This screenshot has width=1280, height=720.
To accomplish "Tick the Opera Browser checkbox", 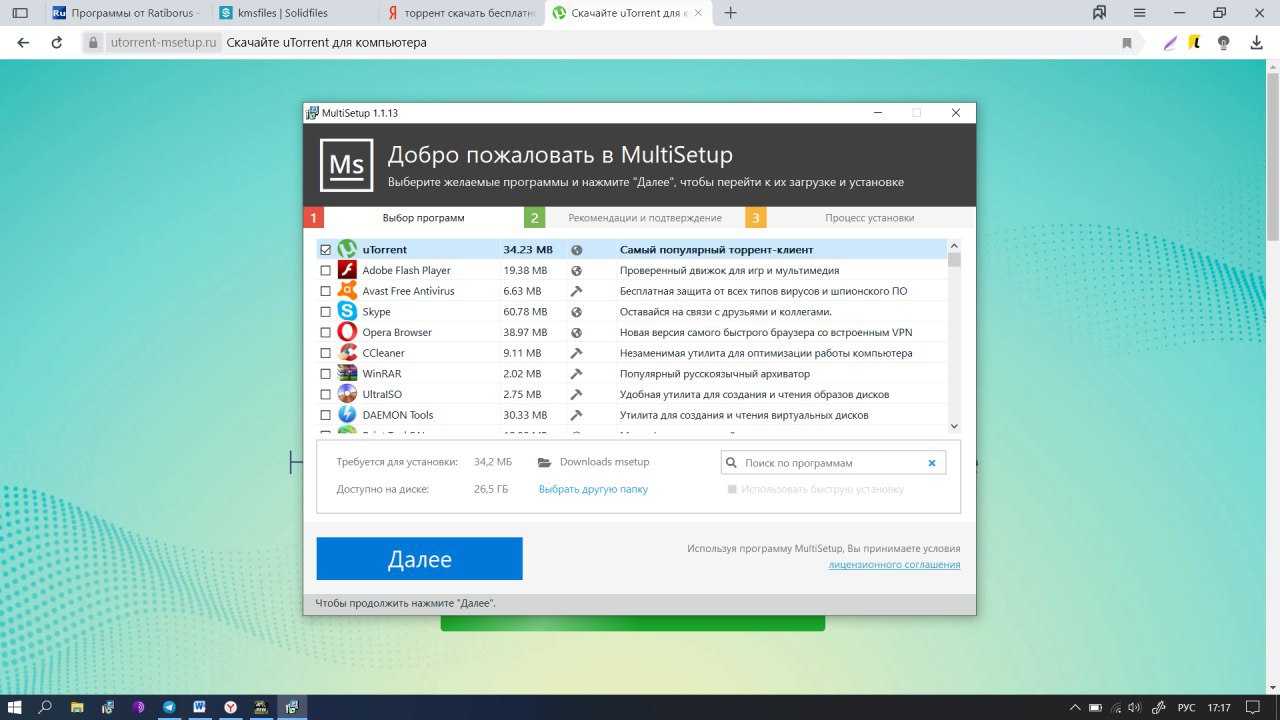I will (x=325, y=332).
